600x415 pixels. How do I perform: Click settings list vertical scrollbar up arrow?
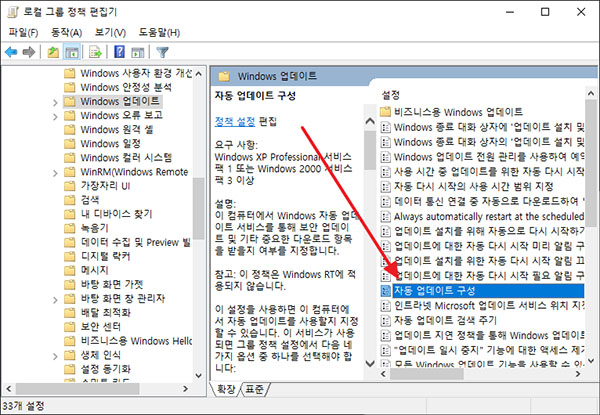pos(591,93)
